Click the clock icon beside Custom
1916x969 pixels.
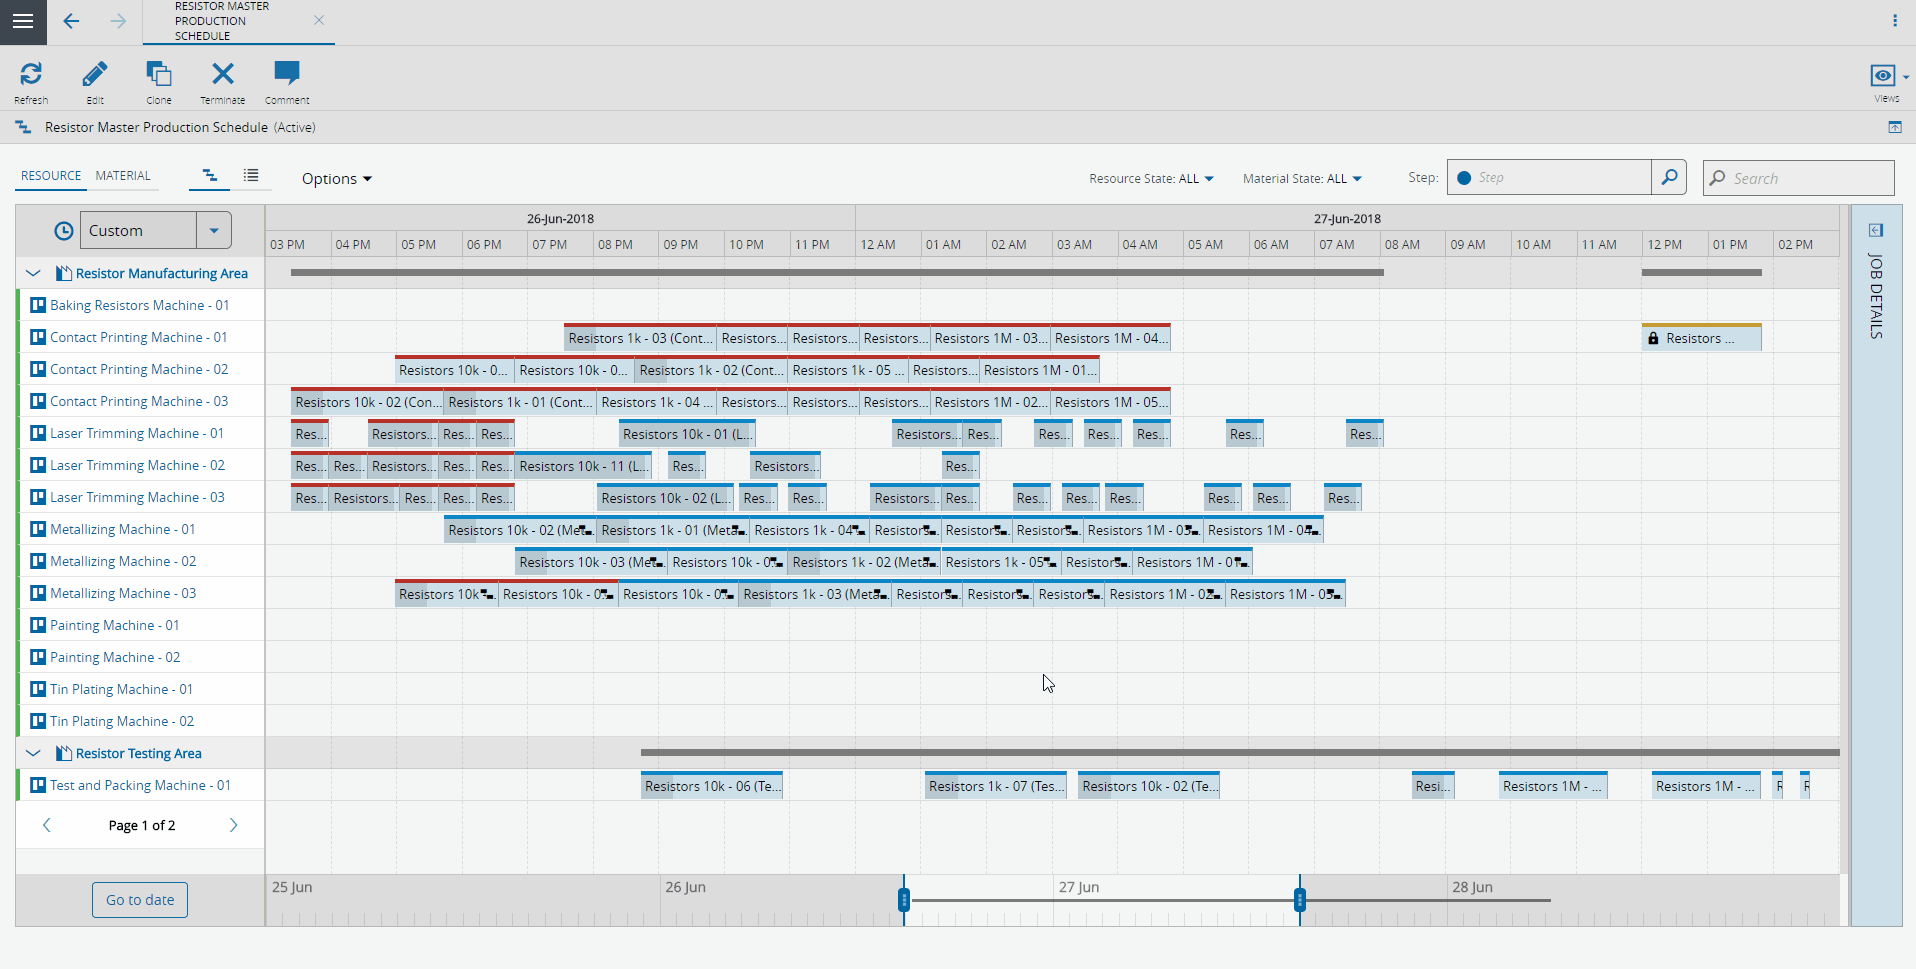[63, 231]
